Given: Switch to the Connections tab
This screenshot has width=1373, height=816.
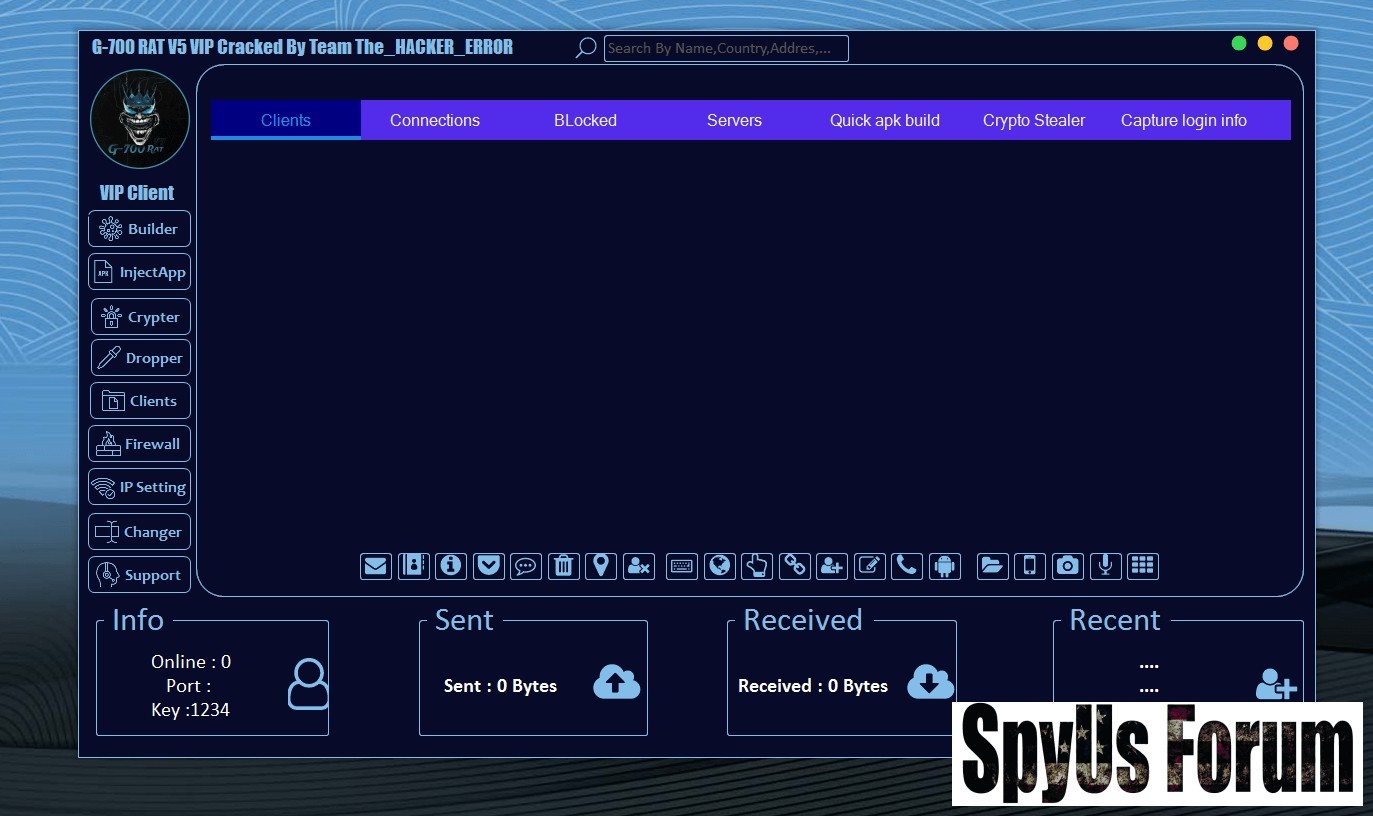Looking at the screenshot, I should click(435, 120).
